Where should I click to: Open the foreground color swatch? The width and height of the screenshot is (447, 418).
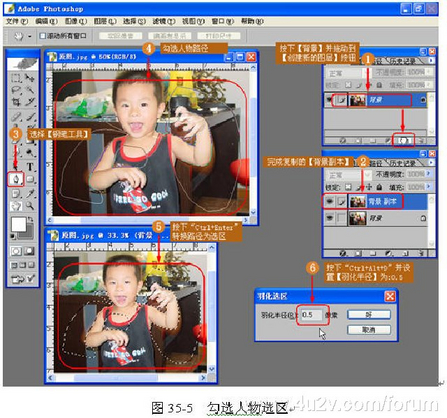tap(18, 224)
